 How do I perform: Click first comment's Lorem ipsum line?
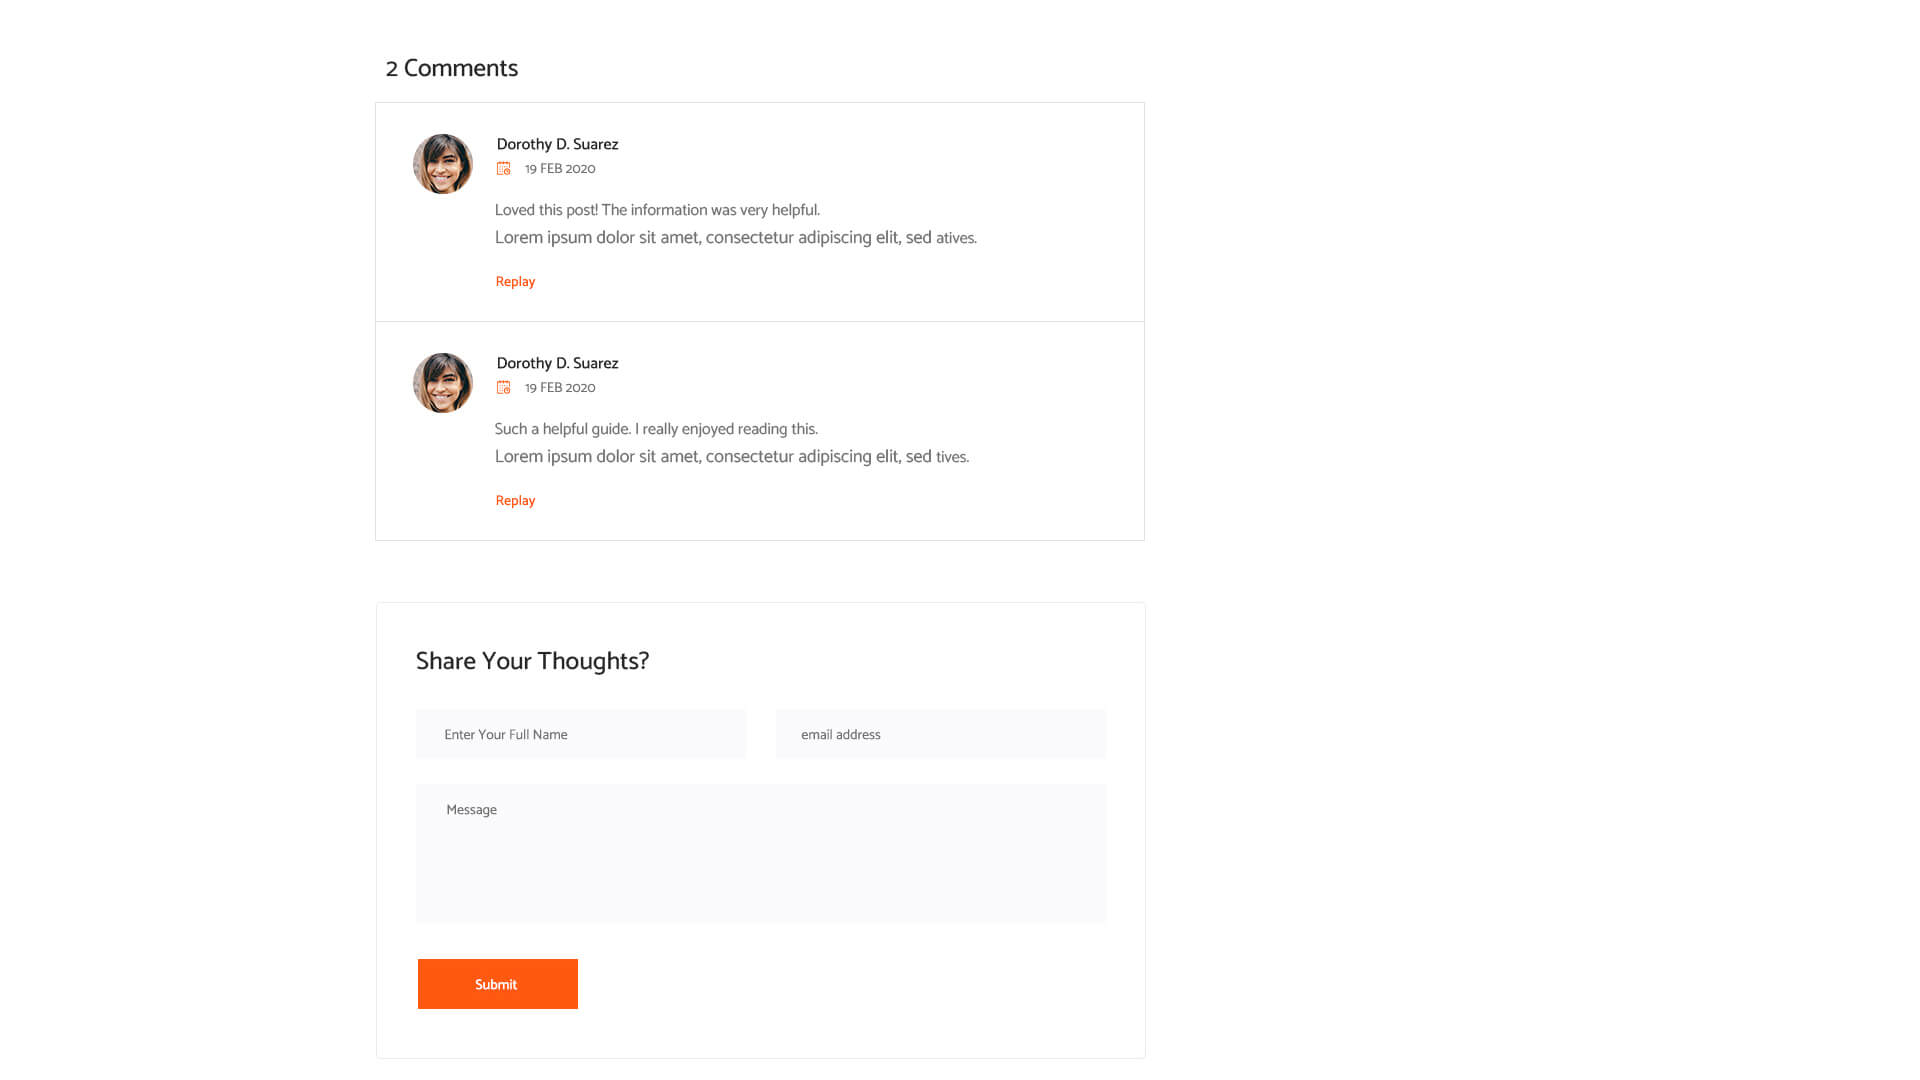coord(736,238)
